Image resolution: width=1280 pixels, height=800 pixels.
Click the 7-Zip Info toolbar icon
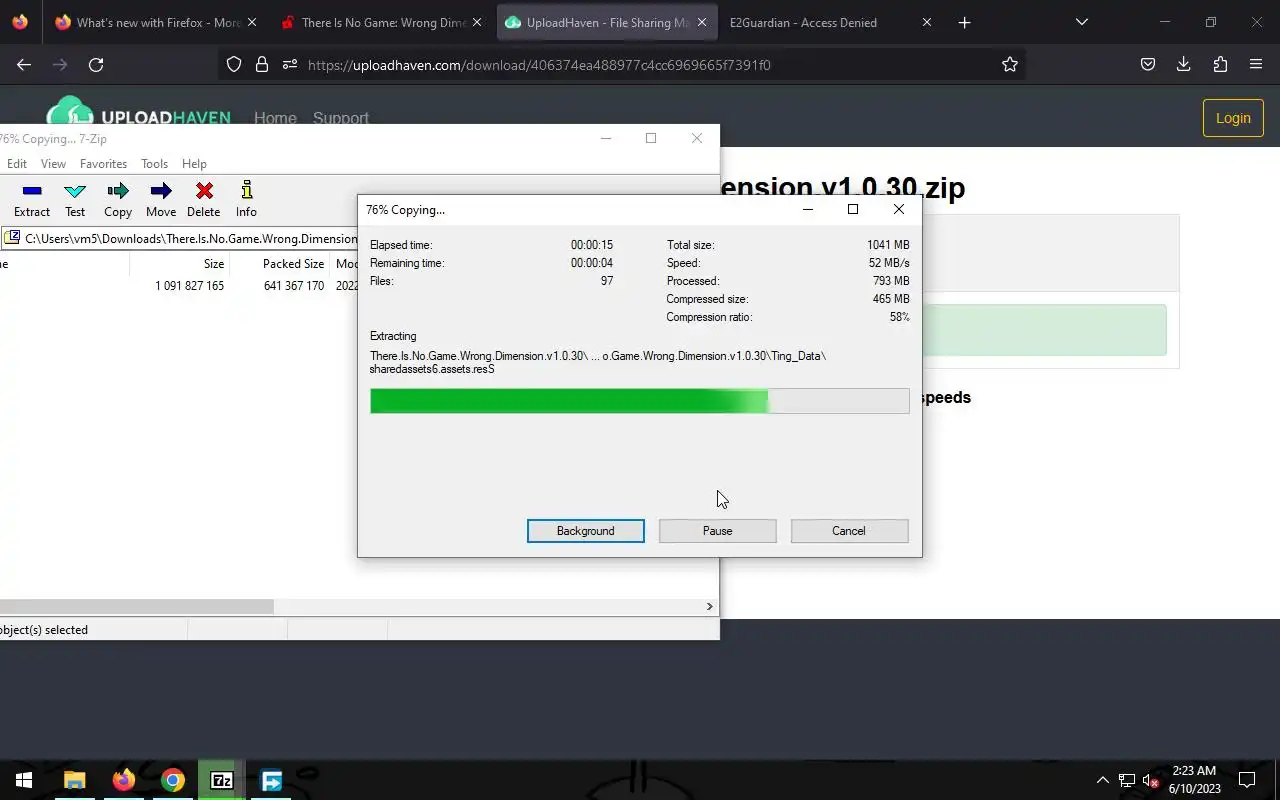pyautogui.click(x=246, y=199)
